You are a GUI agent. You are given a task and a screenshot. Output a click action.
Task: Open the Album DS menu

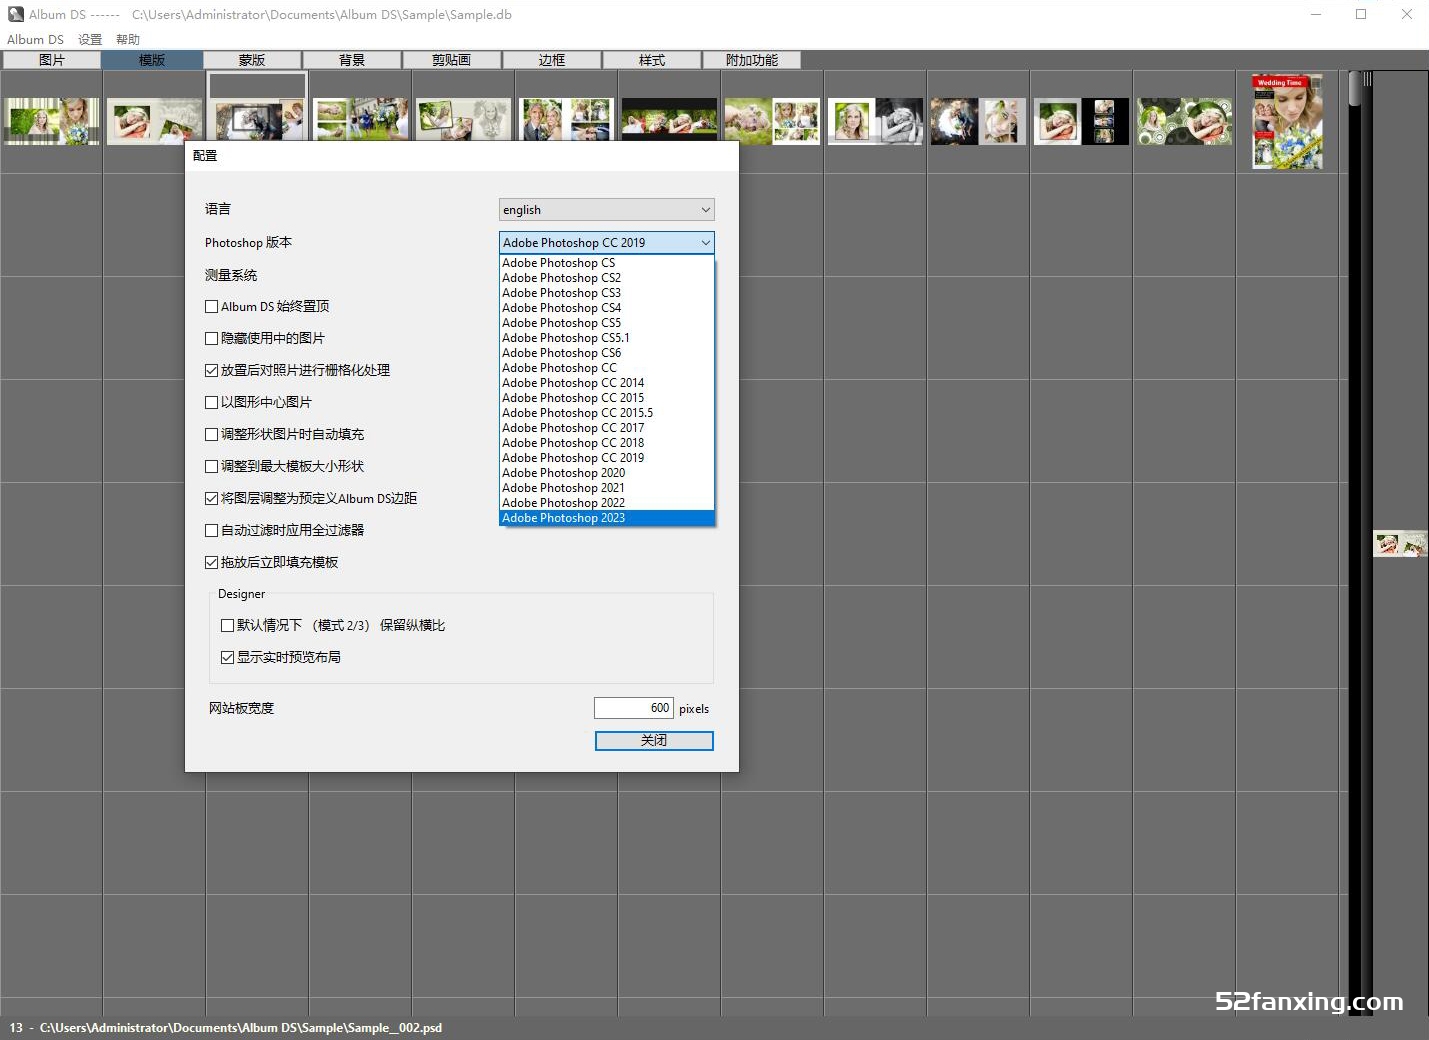click(x=35, y=39)
